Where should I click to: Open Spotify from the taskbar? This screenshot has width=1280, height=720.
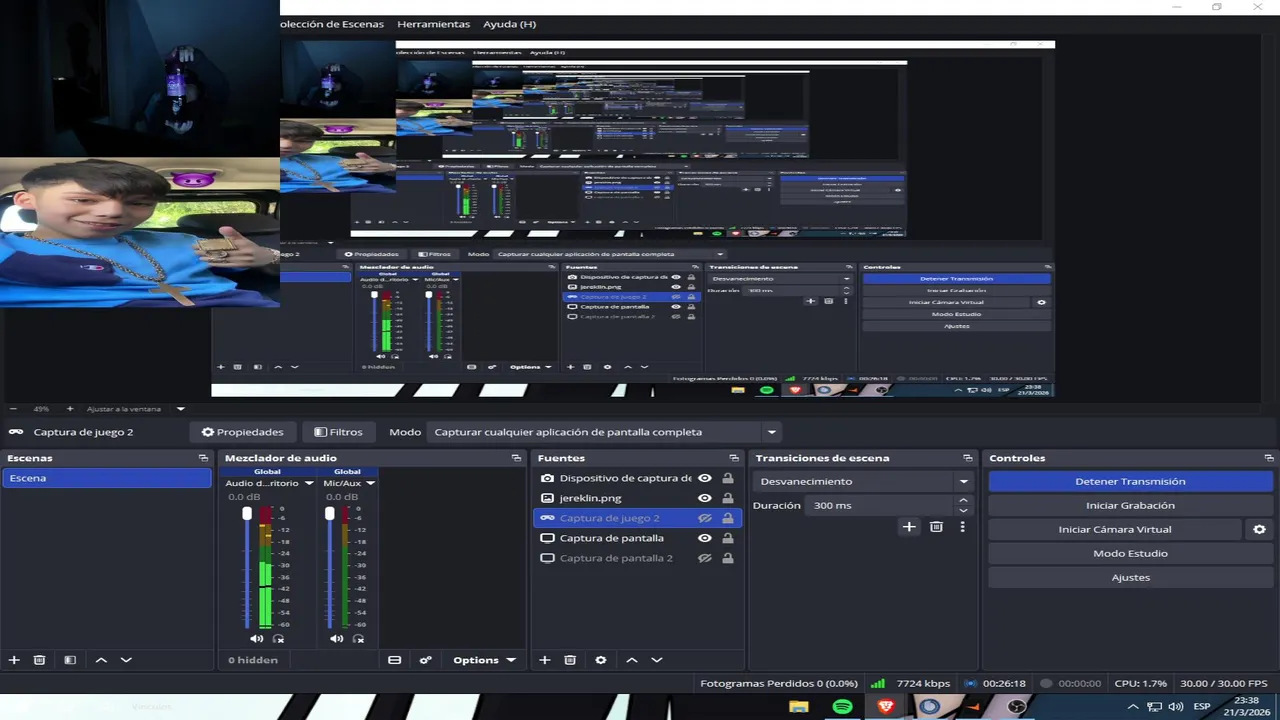pos(842,707)
